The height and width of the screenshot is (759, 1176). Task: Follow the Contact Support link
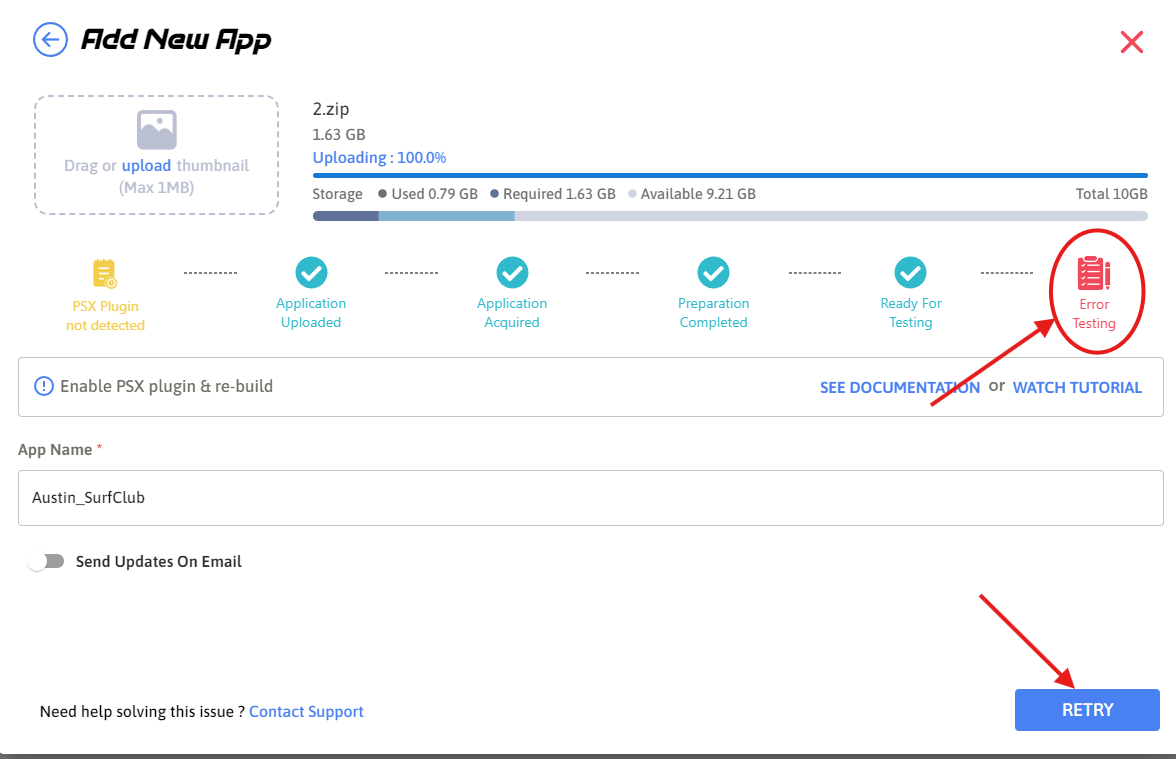(306, 712)
